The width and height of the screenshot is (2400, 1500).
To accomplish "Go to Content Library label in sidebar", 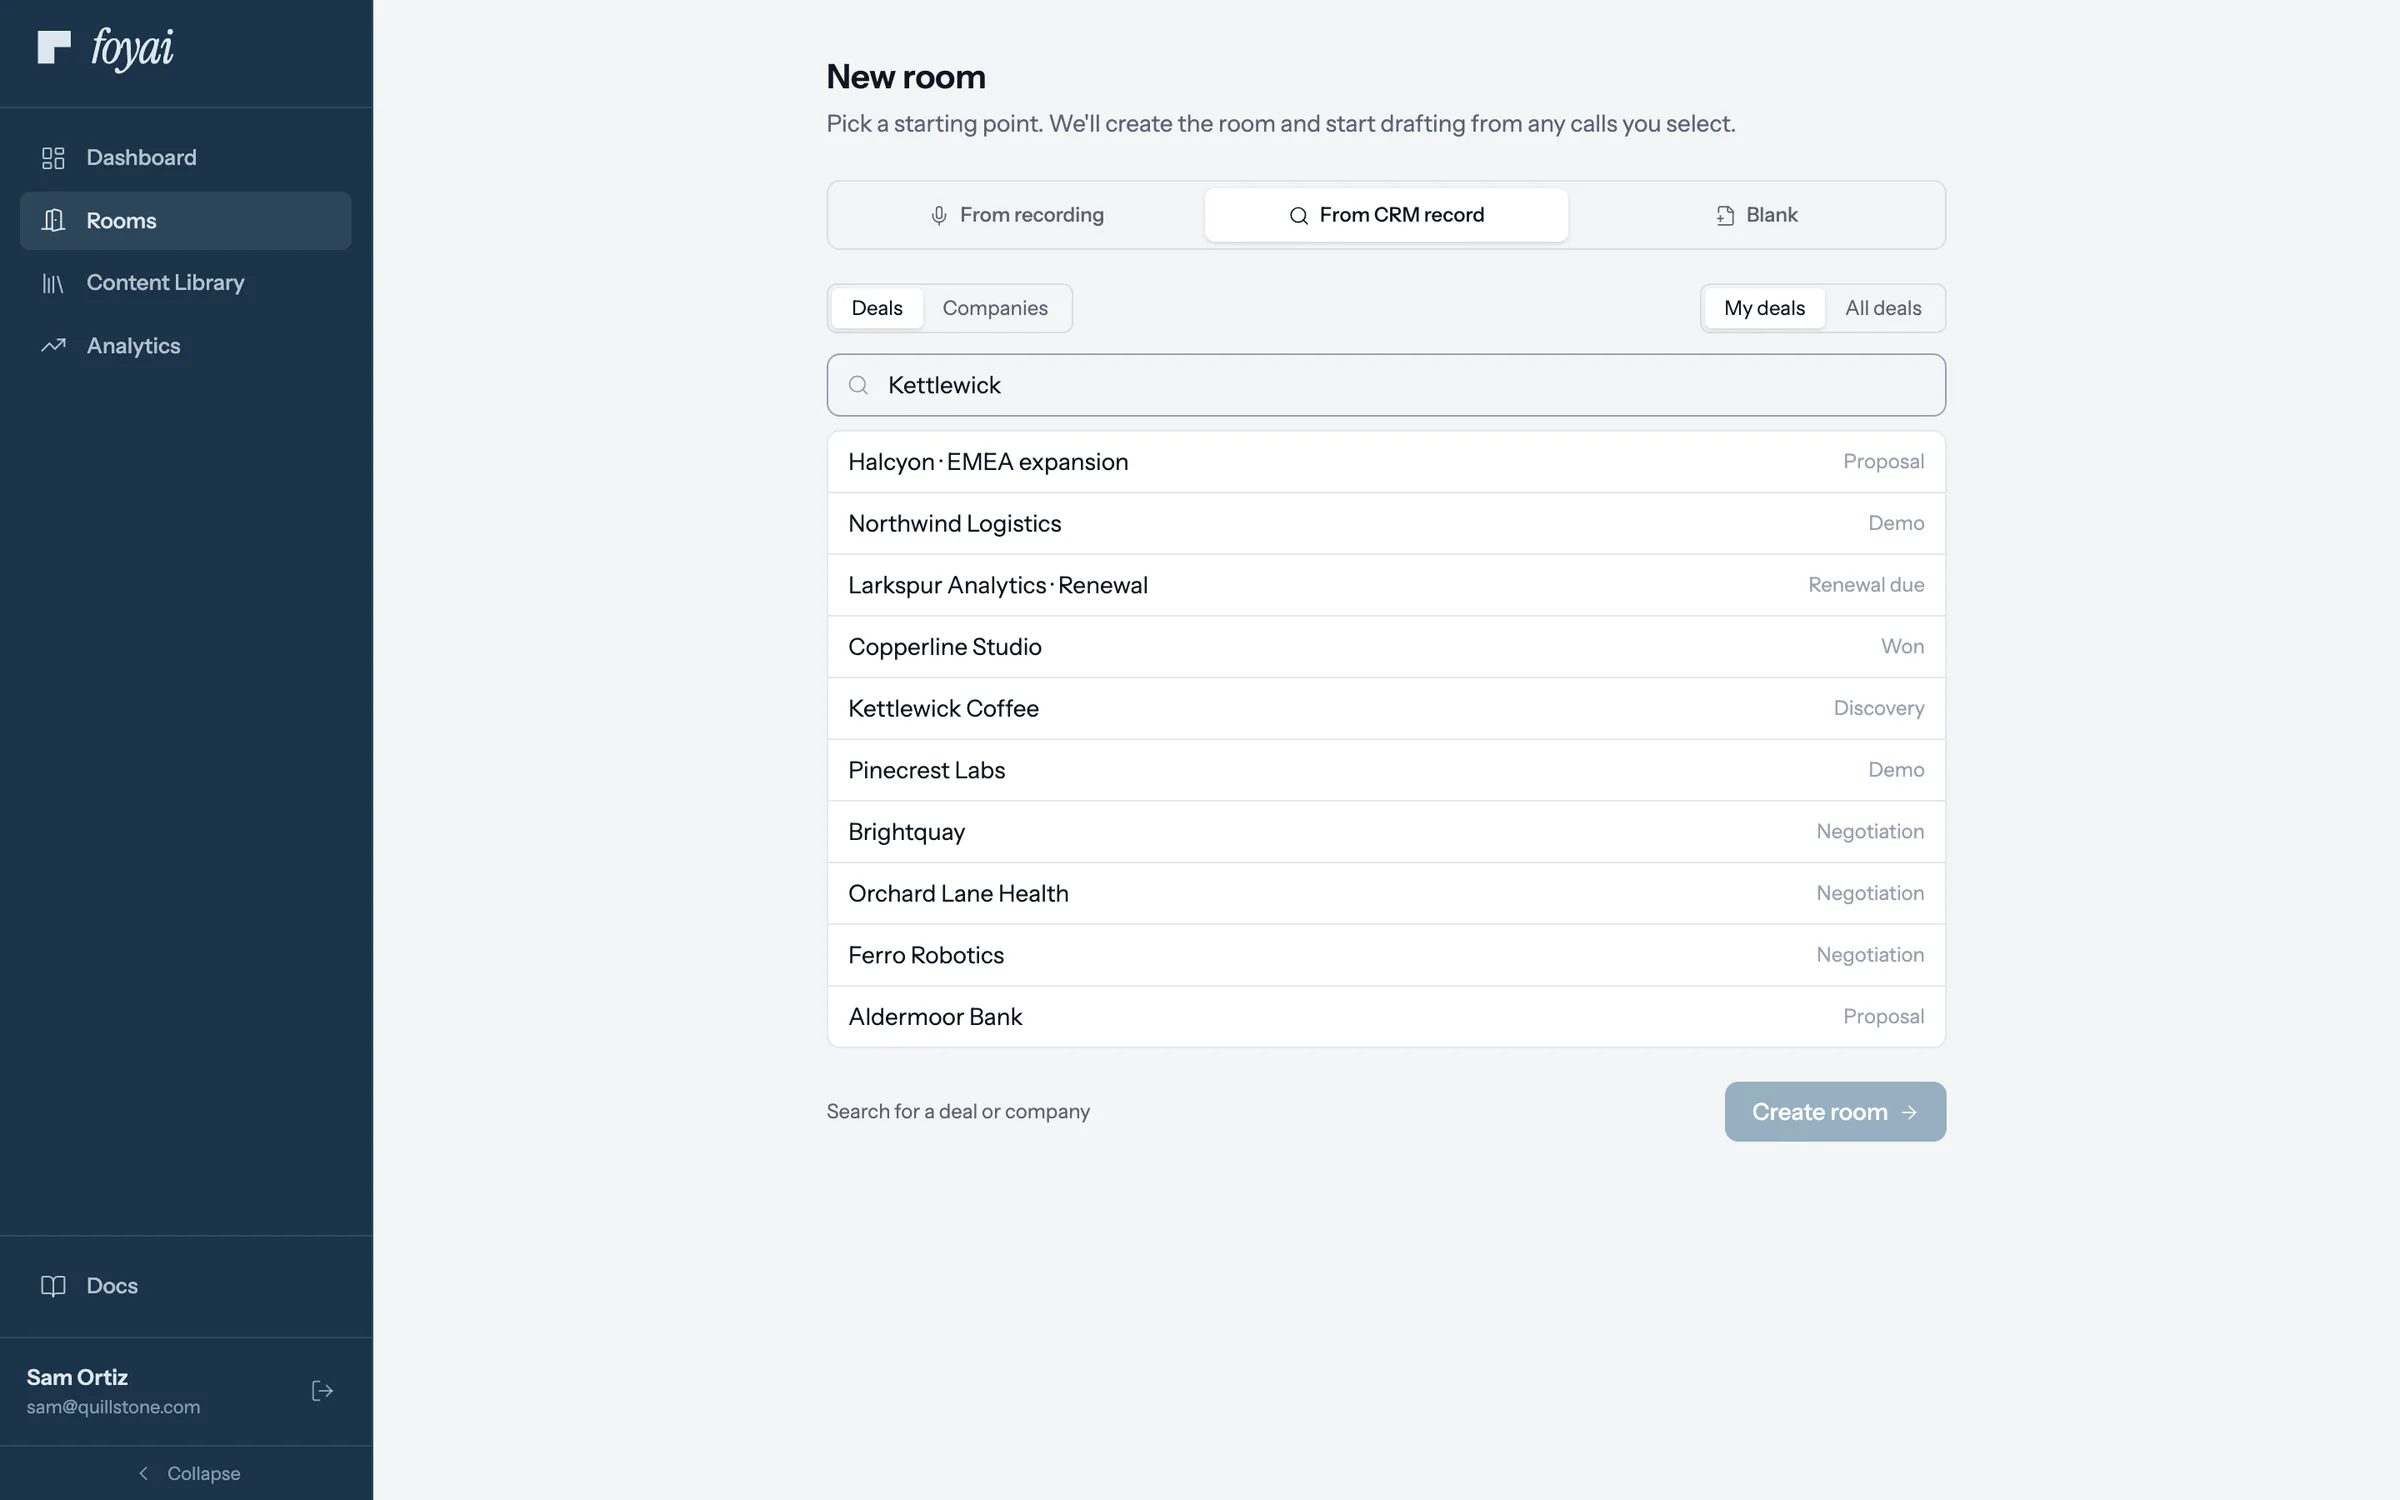I will [x=165, y=283].
